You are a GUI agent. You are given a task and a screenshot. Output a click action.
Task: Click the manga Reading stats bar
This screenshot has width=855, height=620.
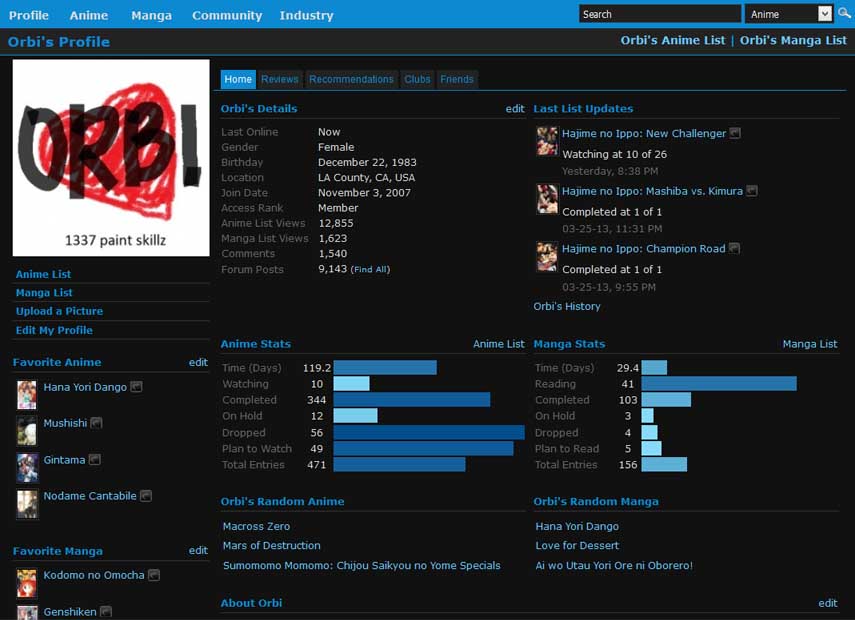point(719,384)
